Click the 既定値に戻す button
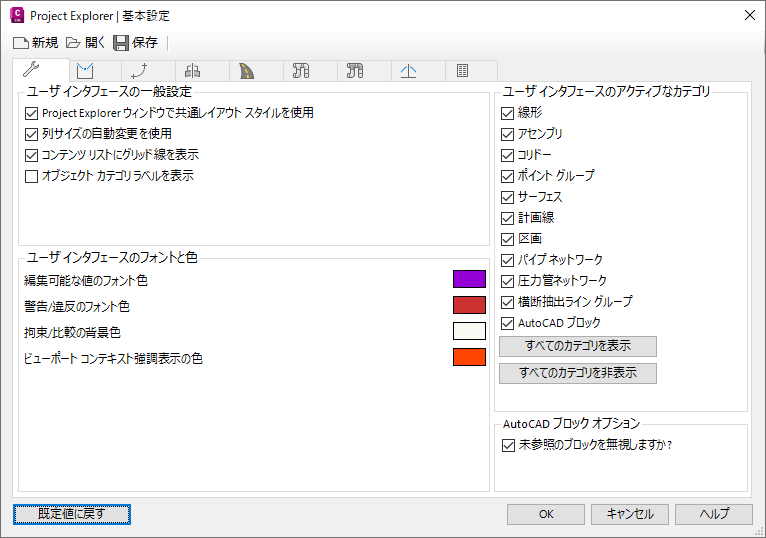Image resolution: width=766 pixels, height=538 pixels. tap(72, 515)
